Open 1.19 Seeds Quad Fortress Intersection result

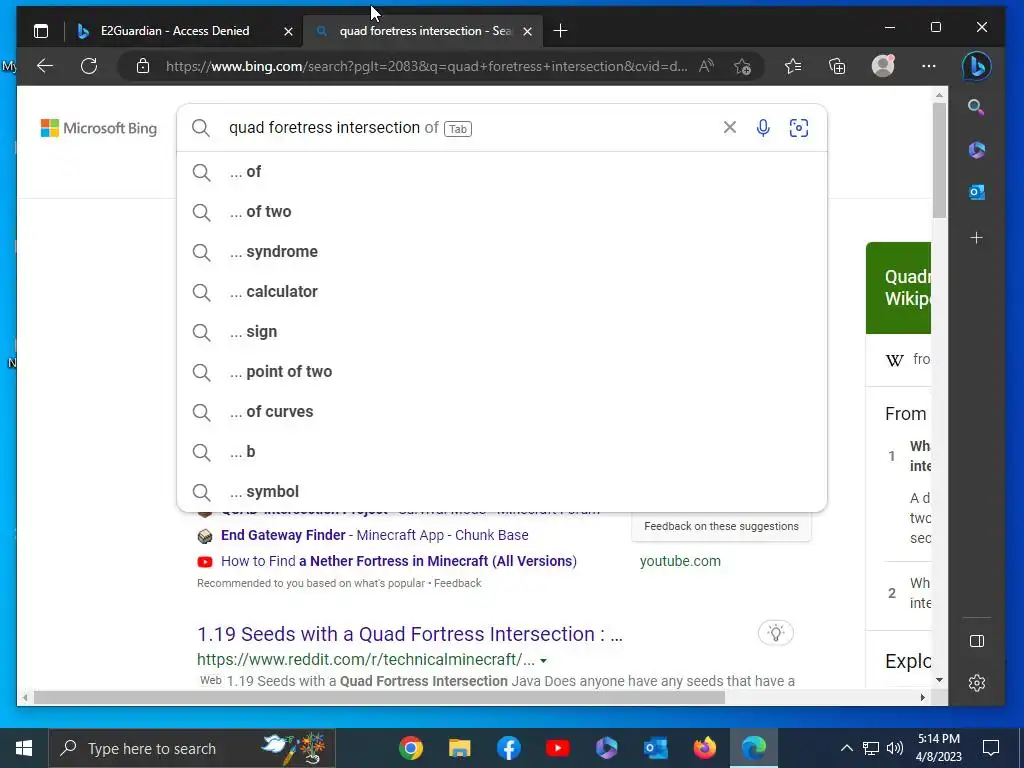coord(409,634)
